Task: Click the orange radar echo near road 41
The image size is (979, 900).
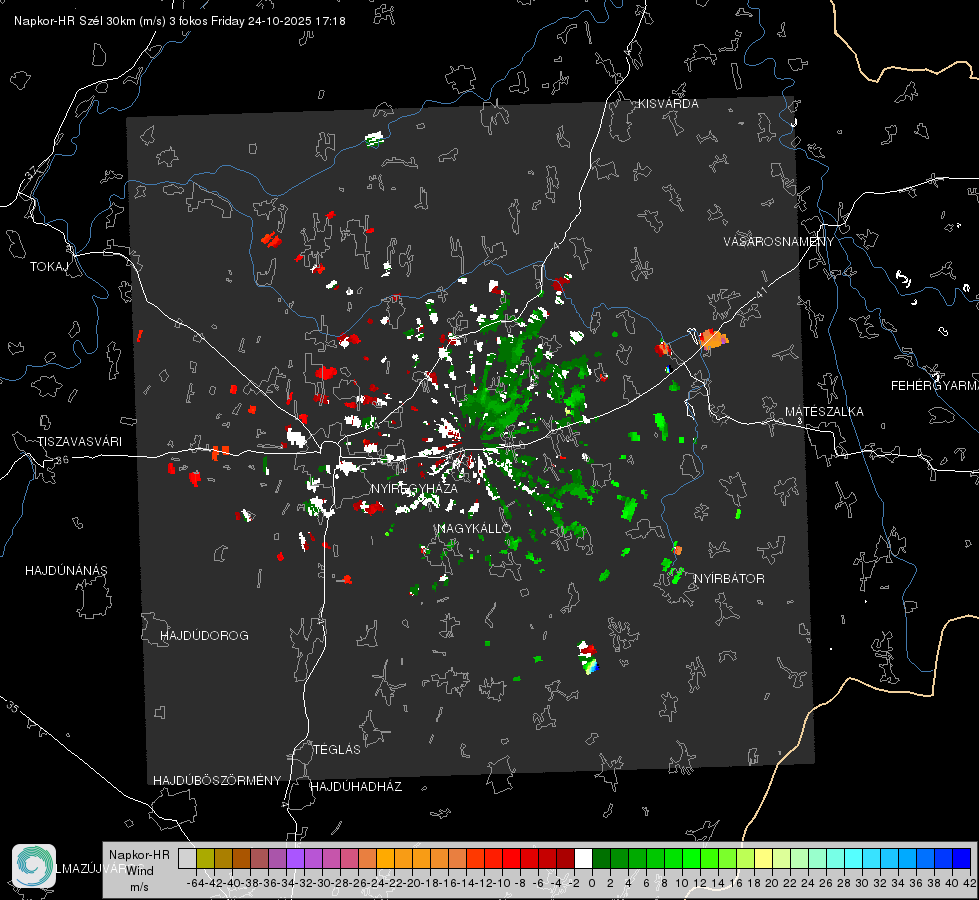Action: [714, 339]
